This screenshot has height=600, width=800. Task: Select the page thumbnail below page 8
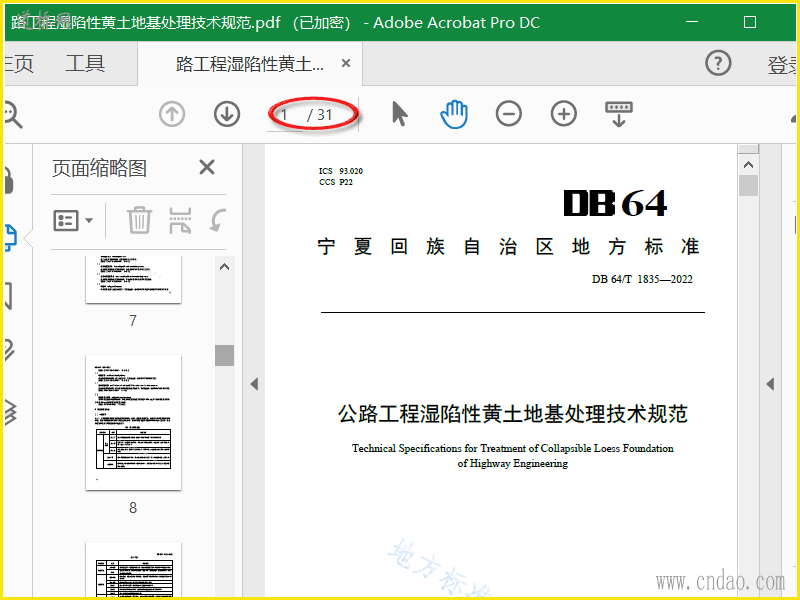(x=133, y=570)
